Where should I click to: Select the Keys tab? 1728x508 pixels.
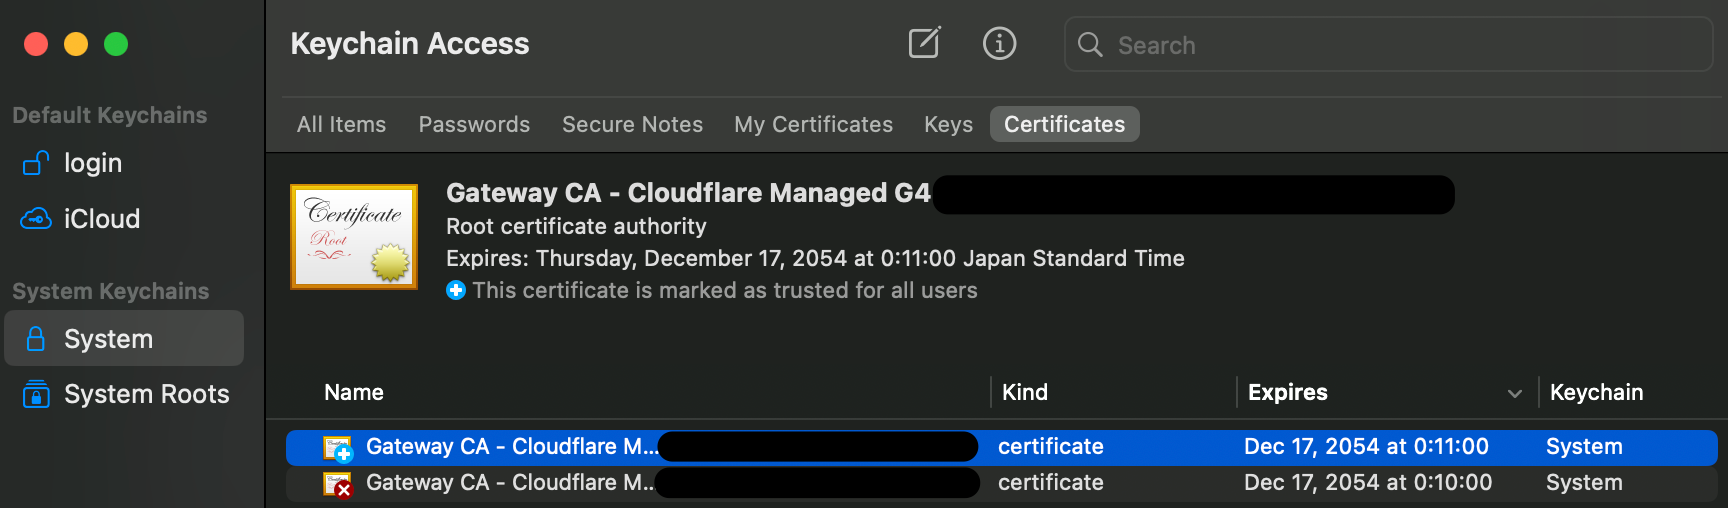tap(948, 124)
